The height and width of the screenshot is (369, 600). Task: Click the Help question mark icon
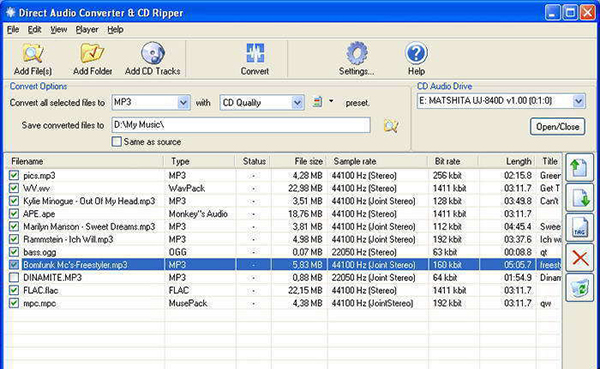point(416,53)
